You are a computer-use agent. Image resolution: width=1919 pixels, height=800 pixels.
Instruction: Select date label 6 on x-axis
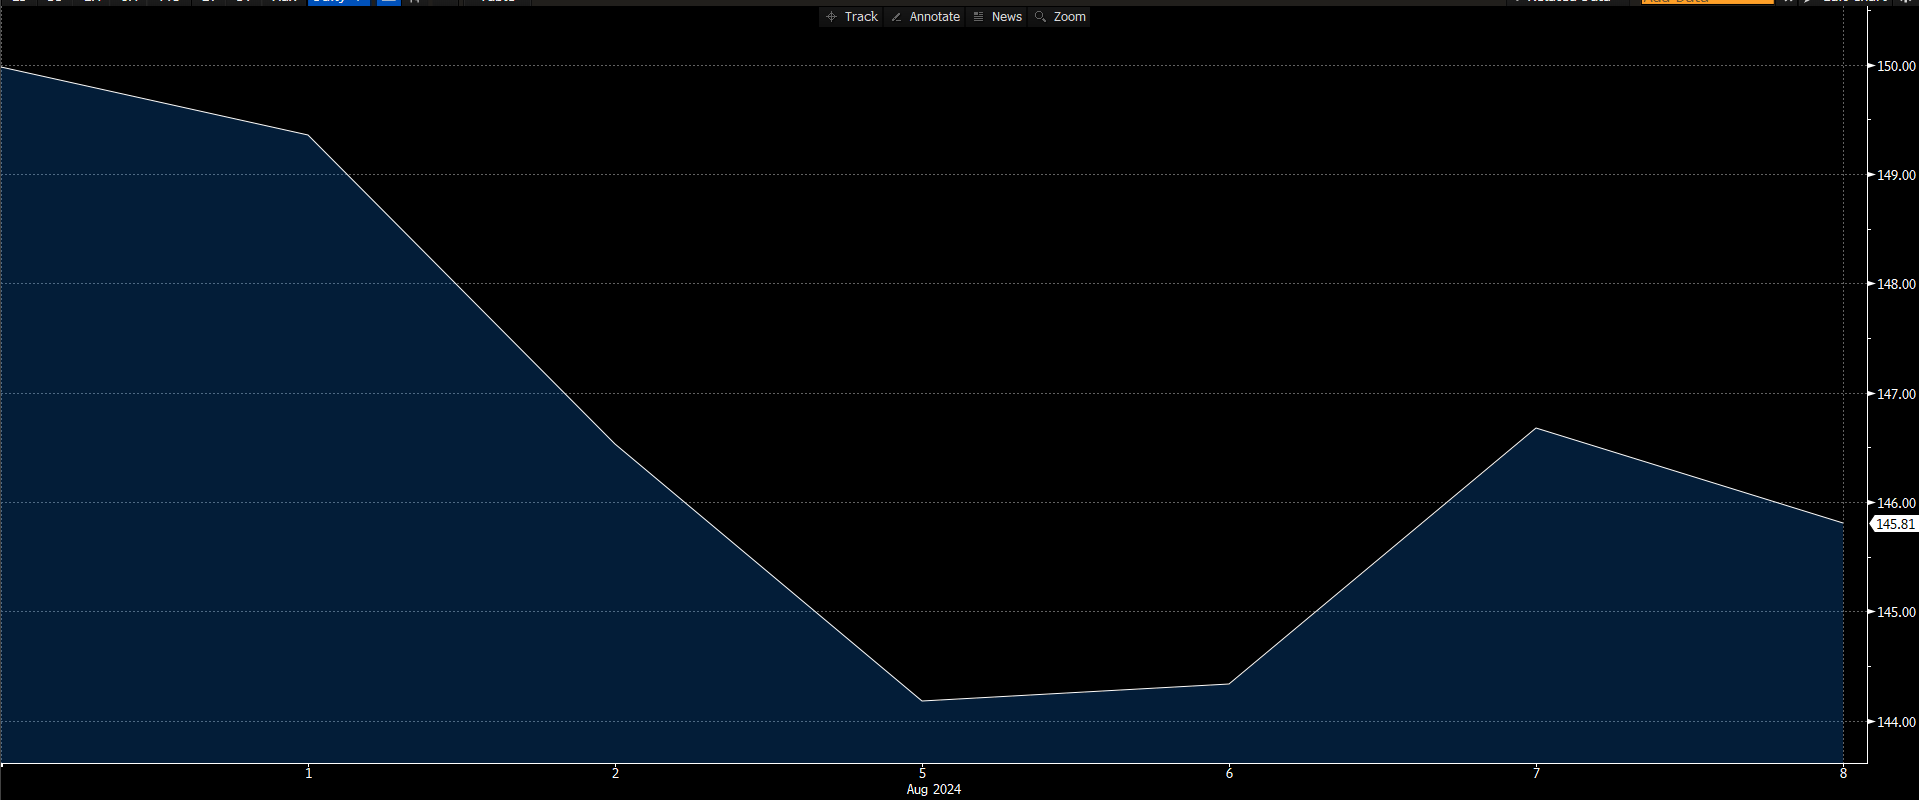click(1229, 773)
